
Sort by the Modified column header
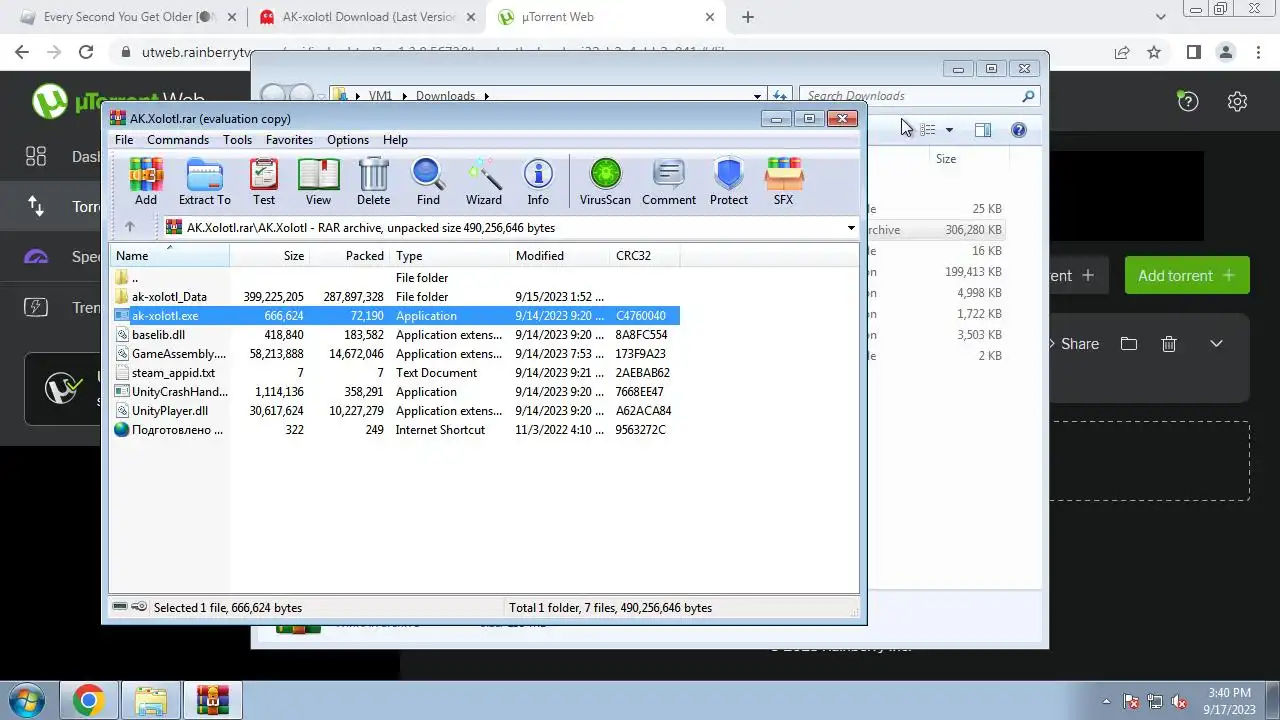pyautogui.click(x=559, y=256)
